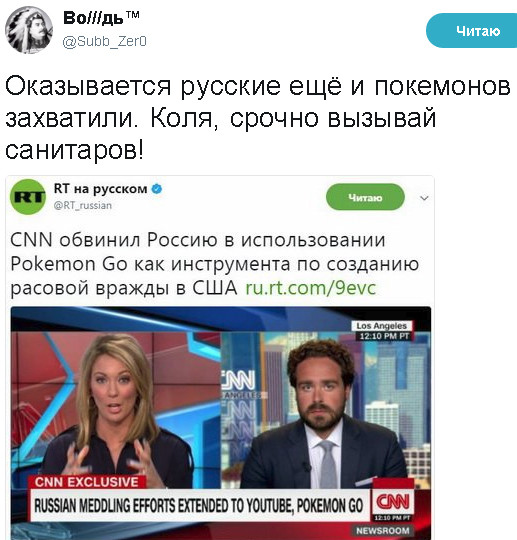The image size is (517, 540).
Task: Click the NEWSROOM label in the image
Action: tap(382, 531)
